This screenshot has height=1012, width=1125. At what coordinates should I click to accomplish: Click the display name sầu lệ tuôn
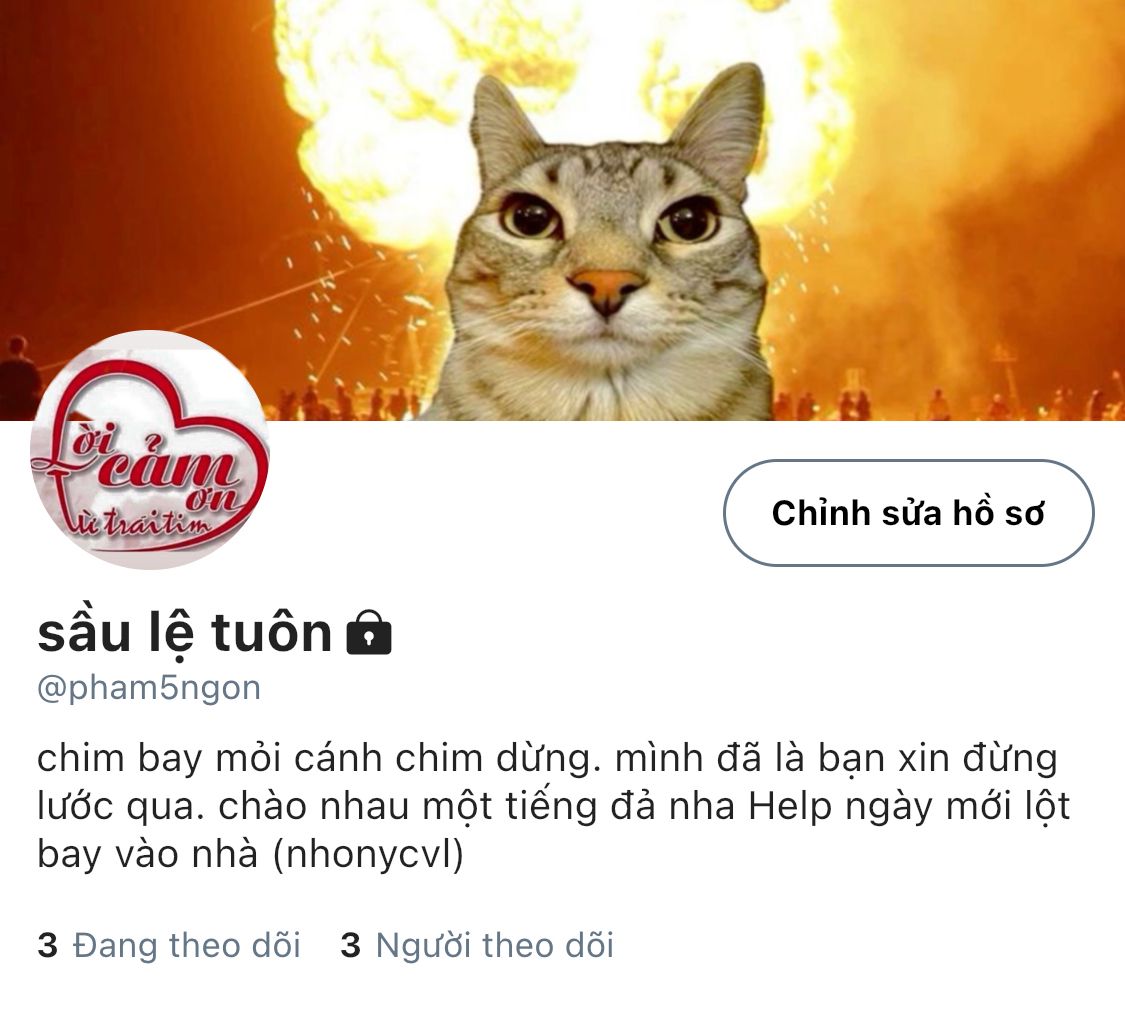click(x=184, y=633)
